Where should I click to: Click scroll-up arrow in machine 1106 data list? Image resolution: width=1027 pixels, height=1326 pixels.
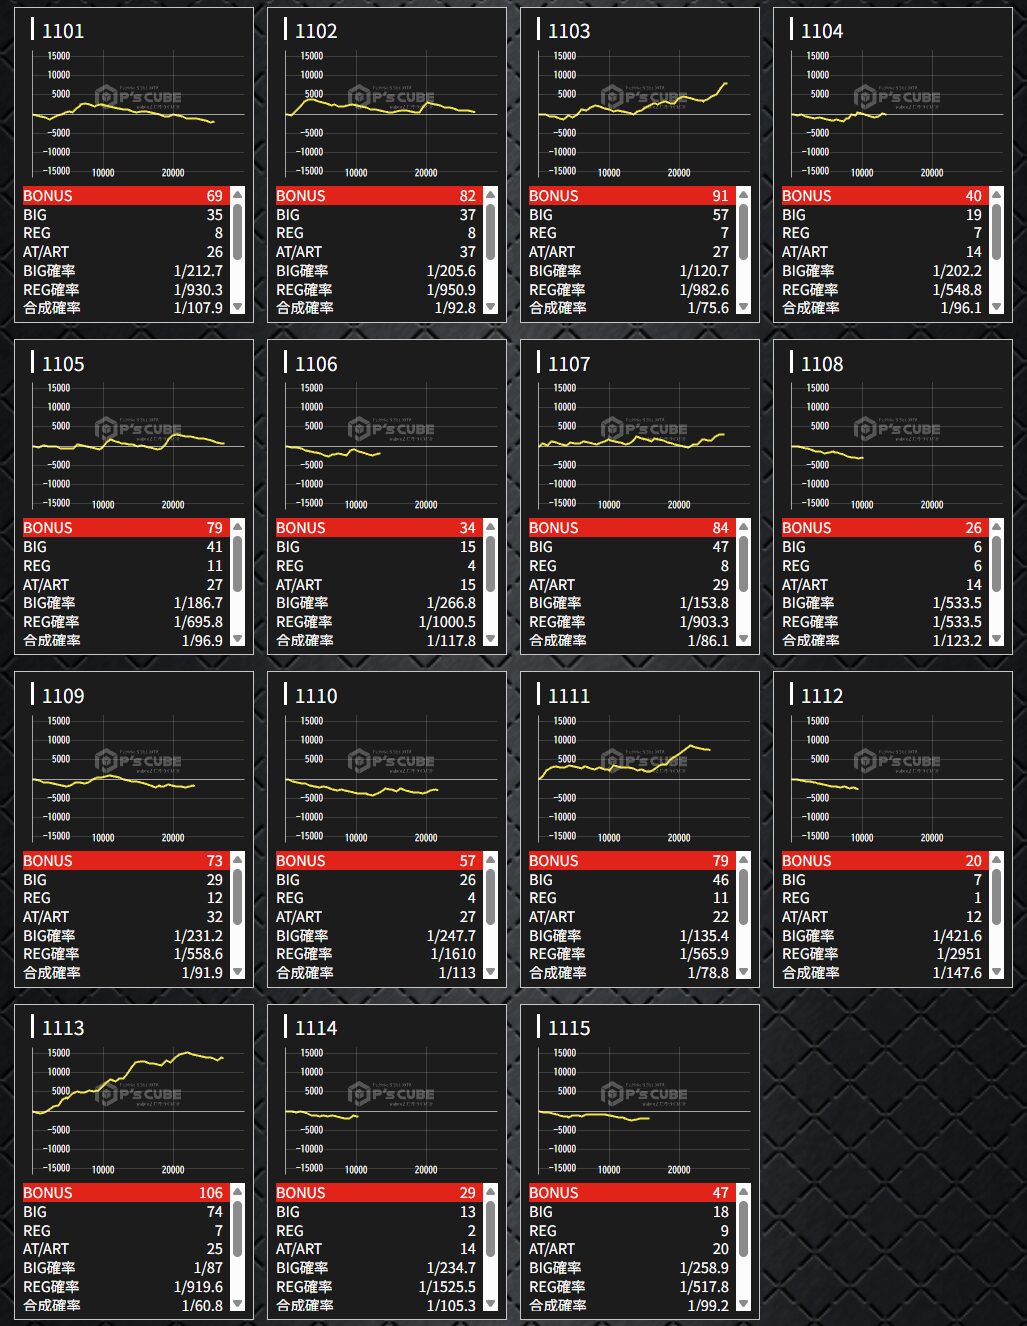pyautogui.click(x=491, y=527)
